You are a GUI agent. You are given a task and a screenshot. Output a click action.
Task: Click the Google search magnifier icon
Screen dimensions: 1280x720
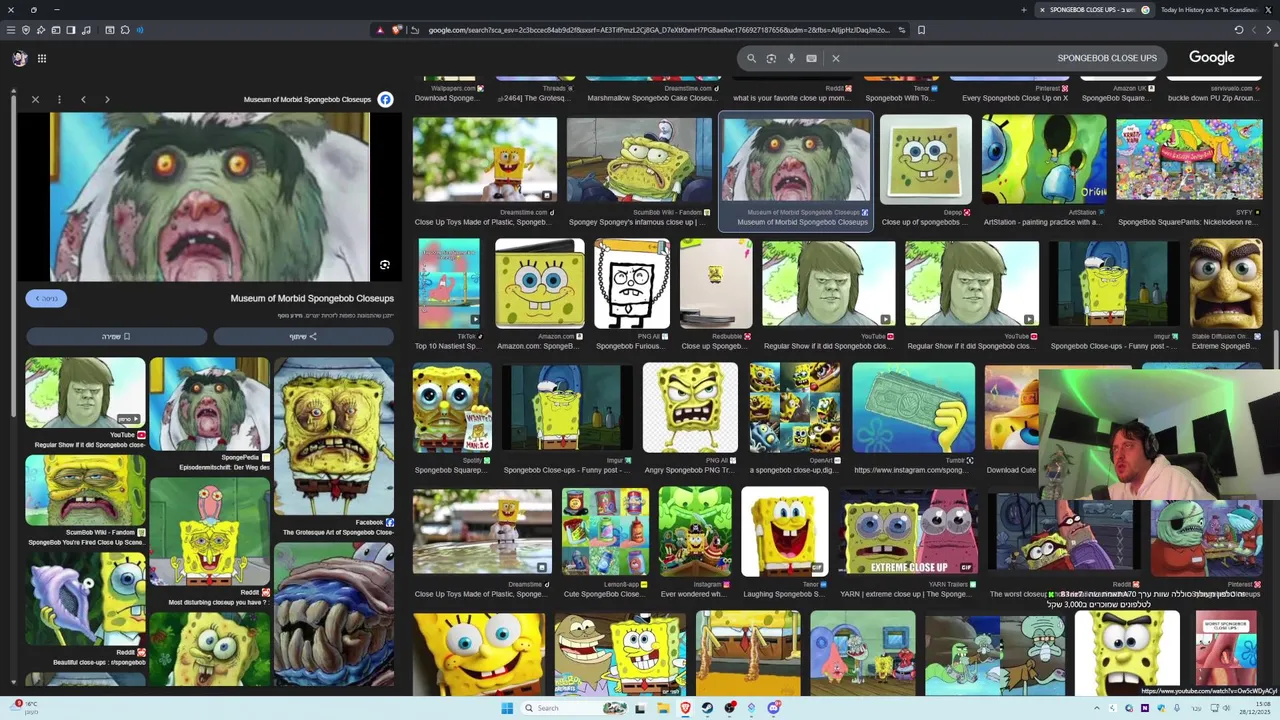coord(751,58)
